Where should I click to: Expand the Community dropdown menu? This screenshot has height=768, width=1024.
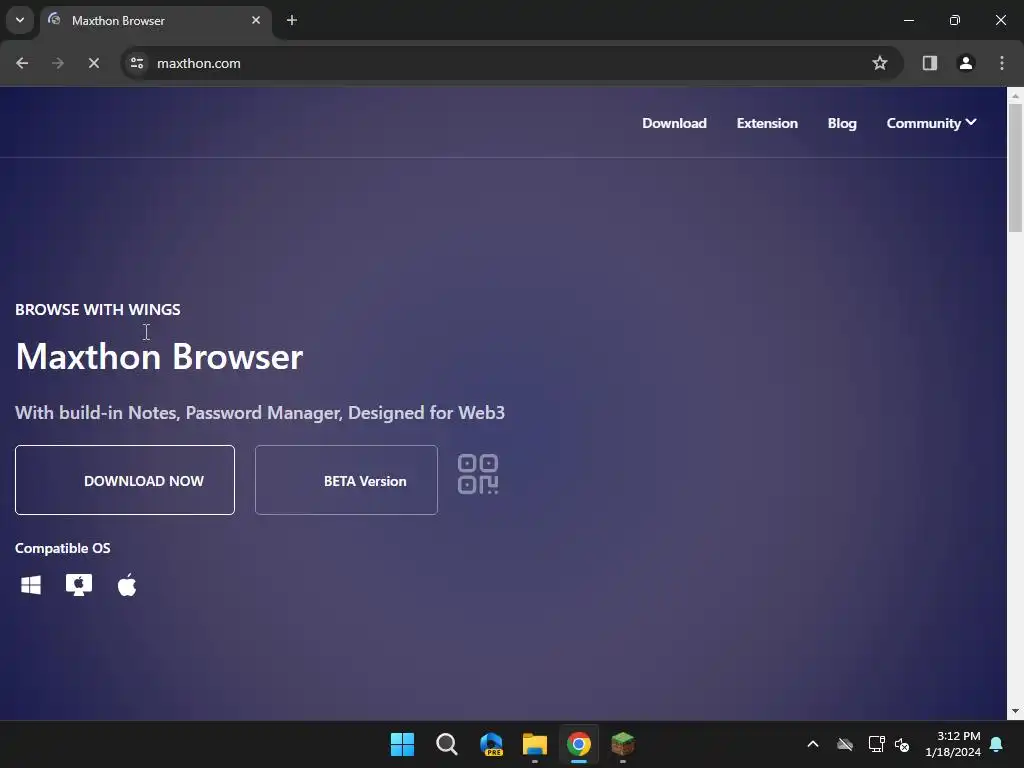point(931,123)
